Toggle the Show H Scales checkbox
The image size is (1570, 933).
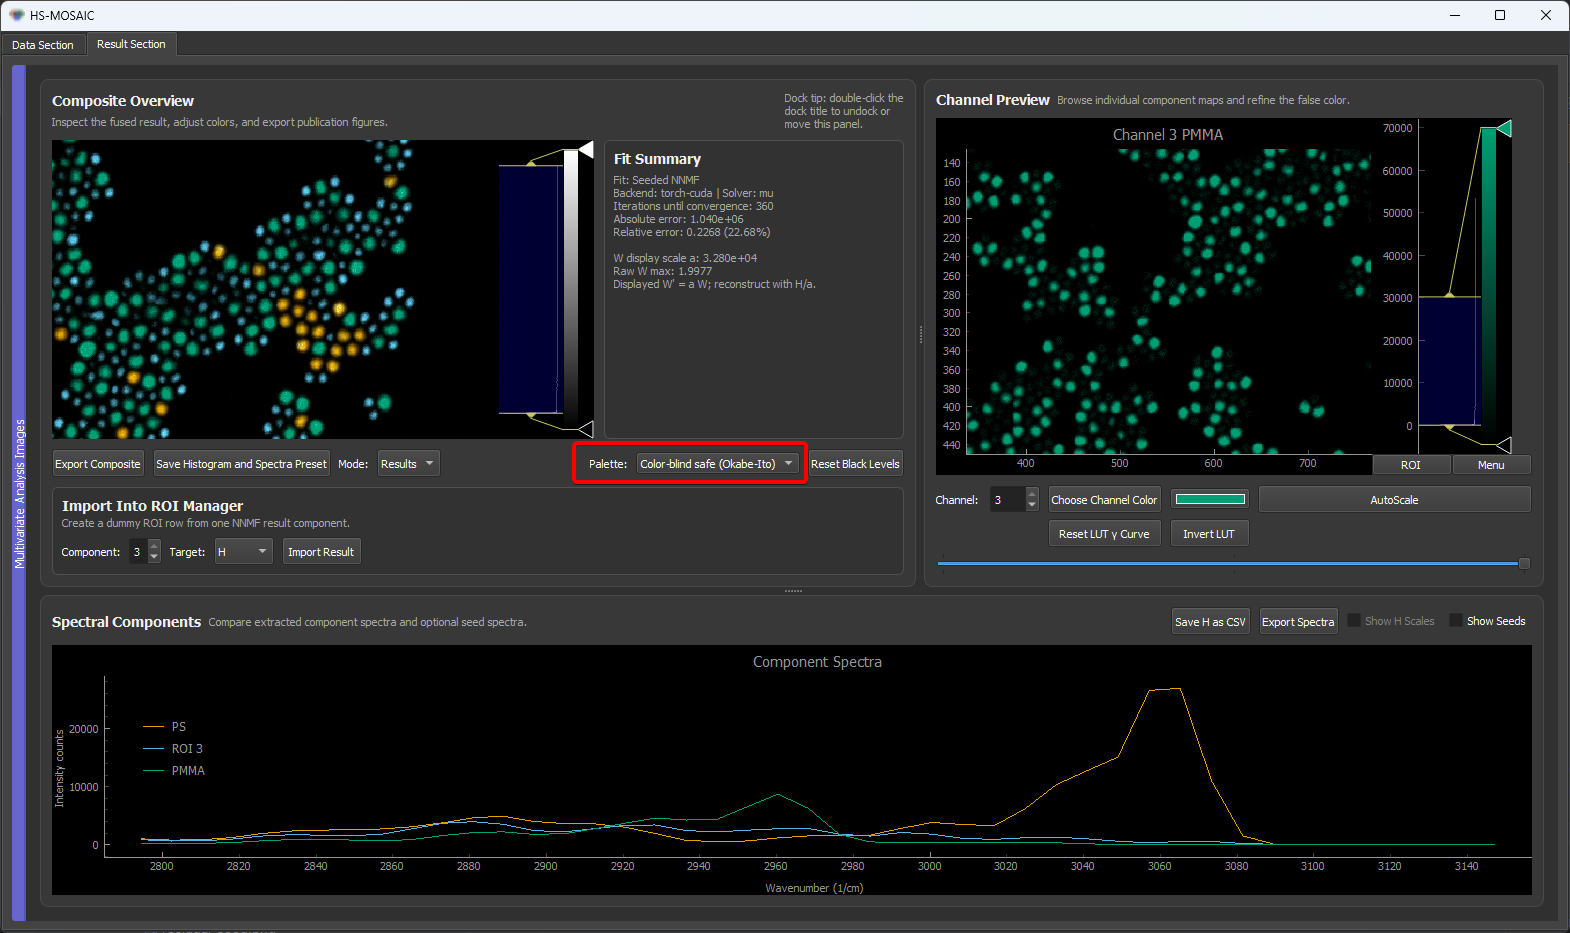point(1355,621)
